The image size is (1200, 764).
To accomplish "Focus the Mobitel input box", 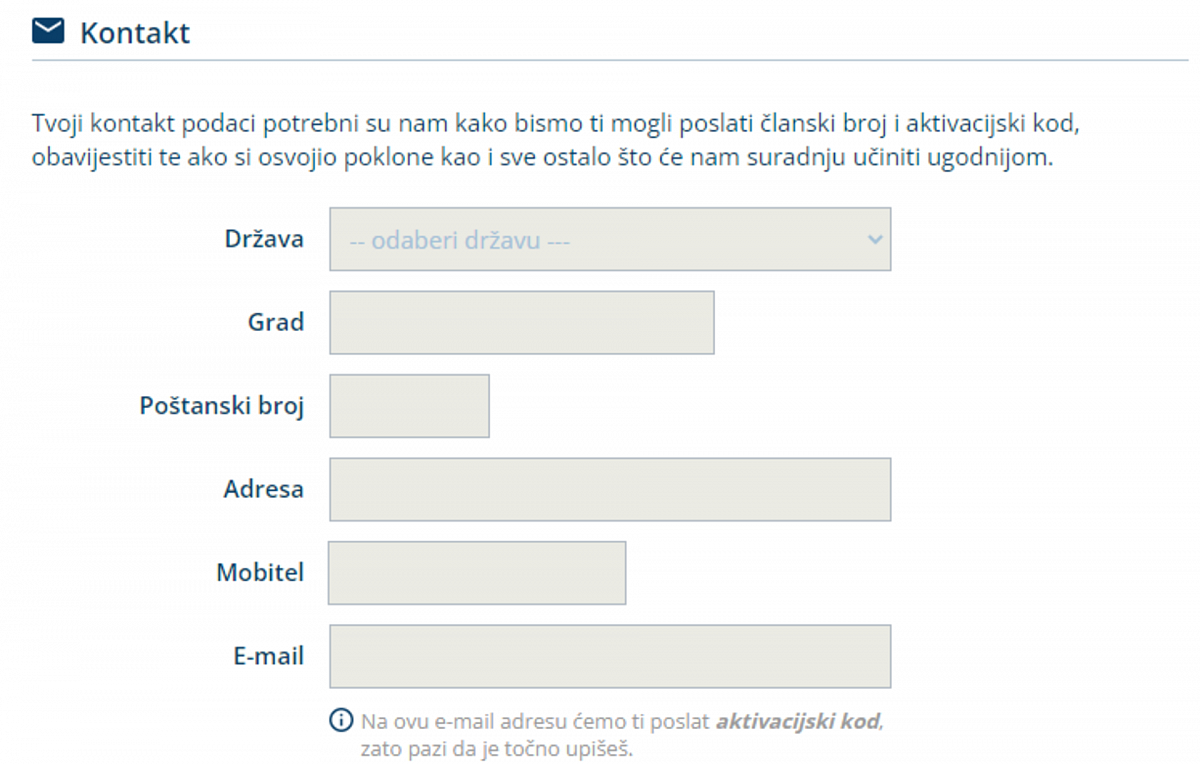I will [x=477, y=573].
